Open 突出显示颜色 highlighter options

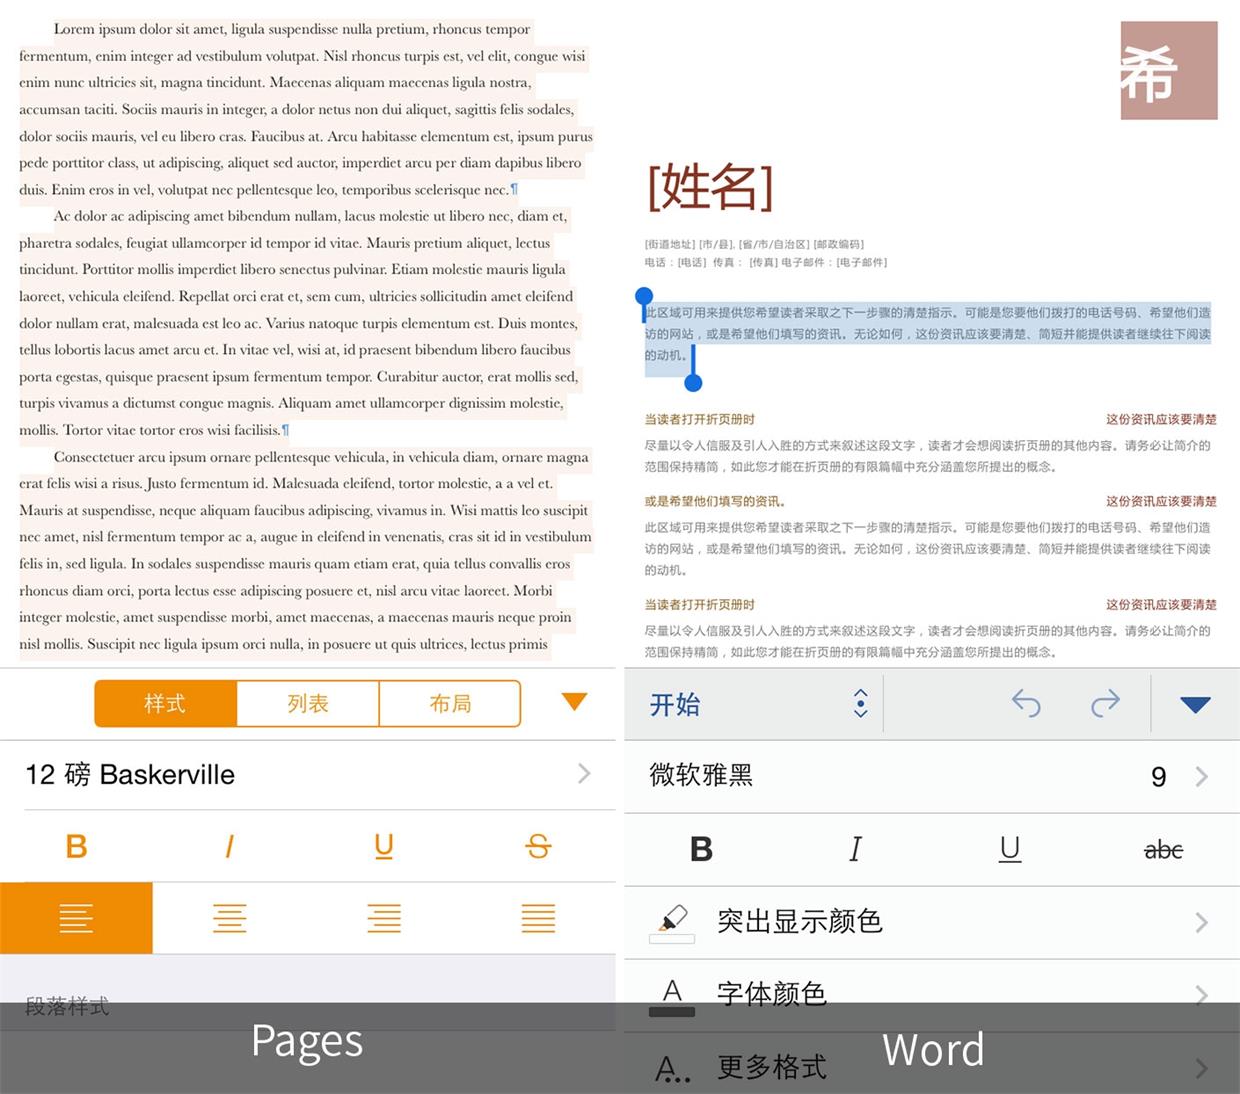coord(930,921)
